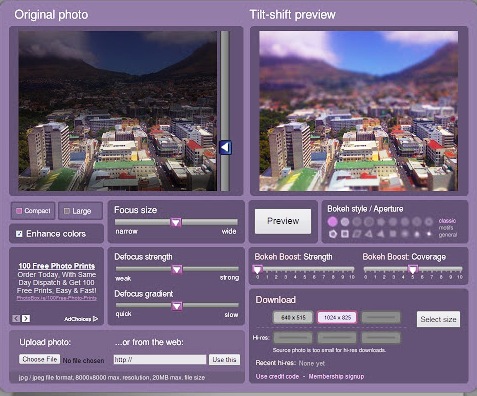Click the Preview button

[x=283, y=221]
